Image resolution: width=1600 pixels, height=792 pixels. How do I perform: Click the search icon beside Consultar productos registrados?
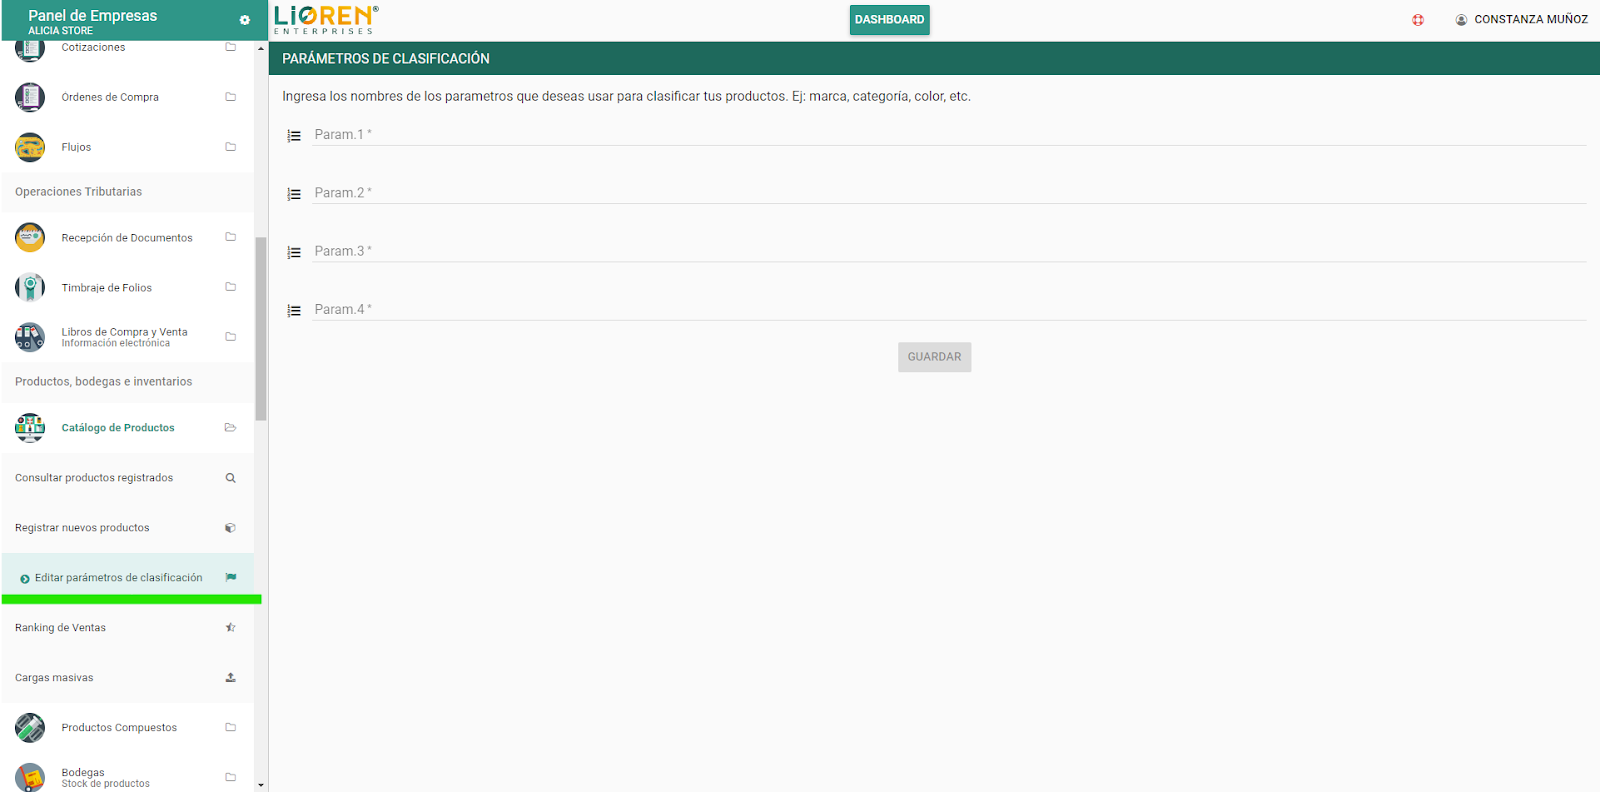coord(231,478)
